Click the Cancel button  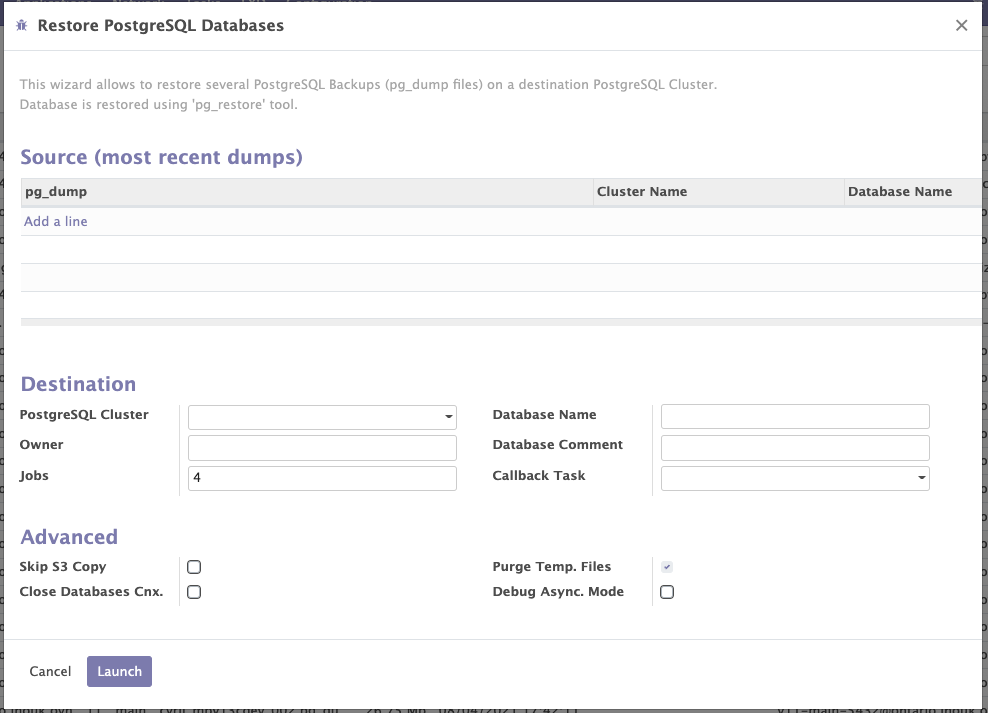(50, 672)
